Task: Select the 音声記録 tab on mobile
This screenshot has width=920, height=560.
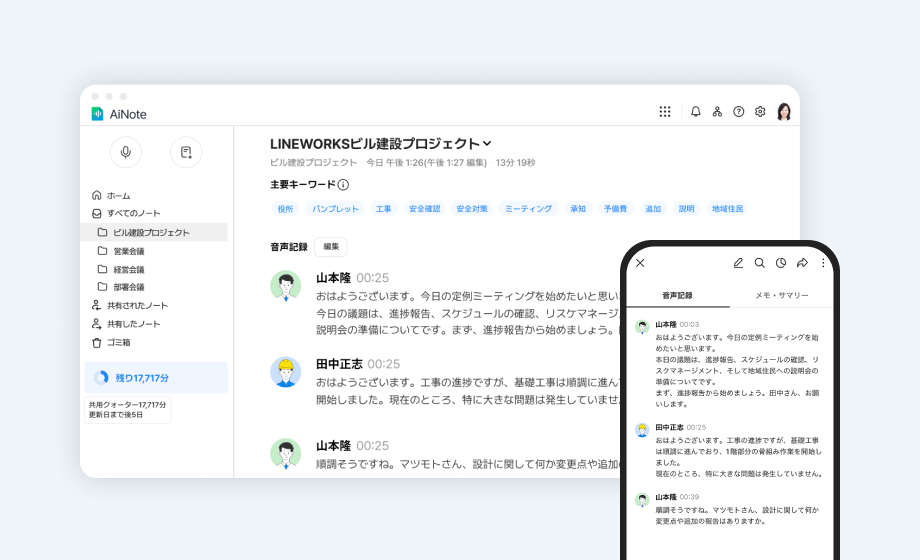Action: tap(677, 296)
